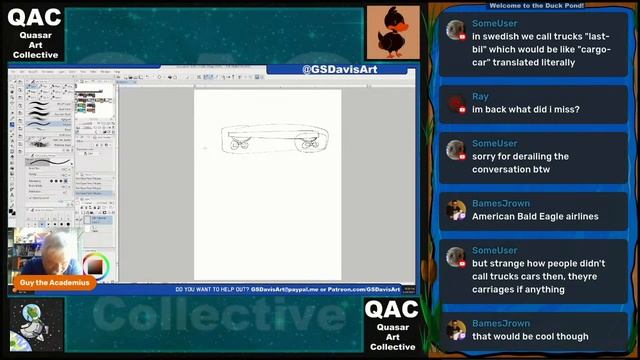Click the @GSDavisArt handle banner
Viewport: 640px width, 360px height.
340,69
